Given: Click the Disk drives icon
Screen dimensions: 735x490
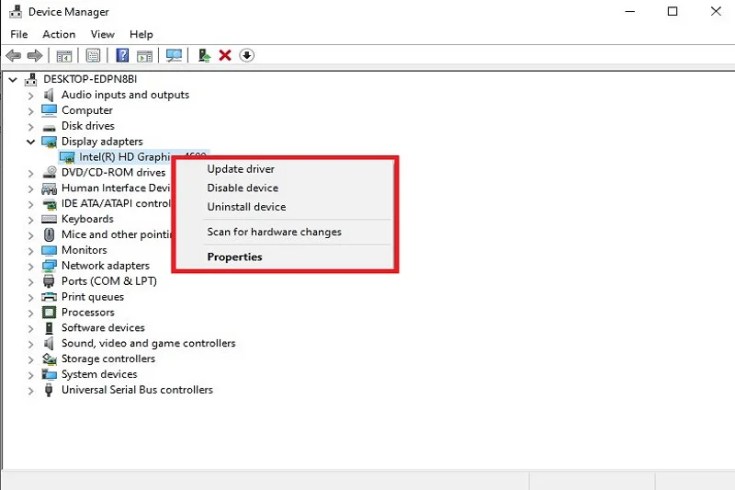Looking at the screenshot, I should click(x=49, y=127).
